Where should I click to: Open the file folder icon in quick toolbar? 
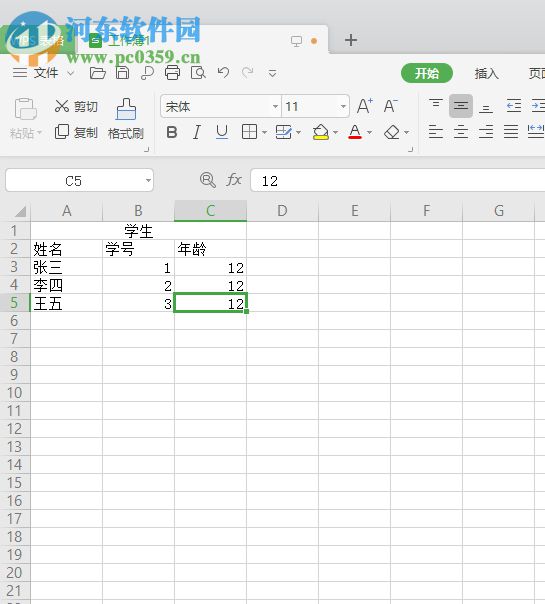(97, 73)
